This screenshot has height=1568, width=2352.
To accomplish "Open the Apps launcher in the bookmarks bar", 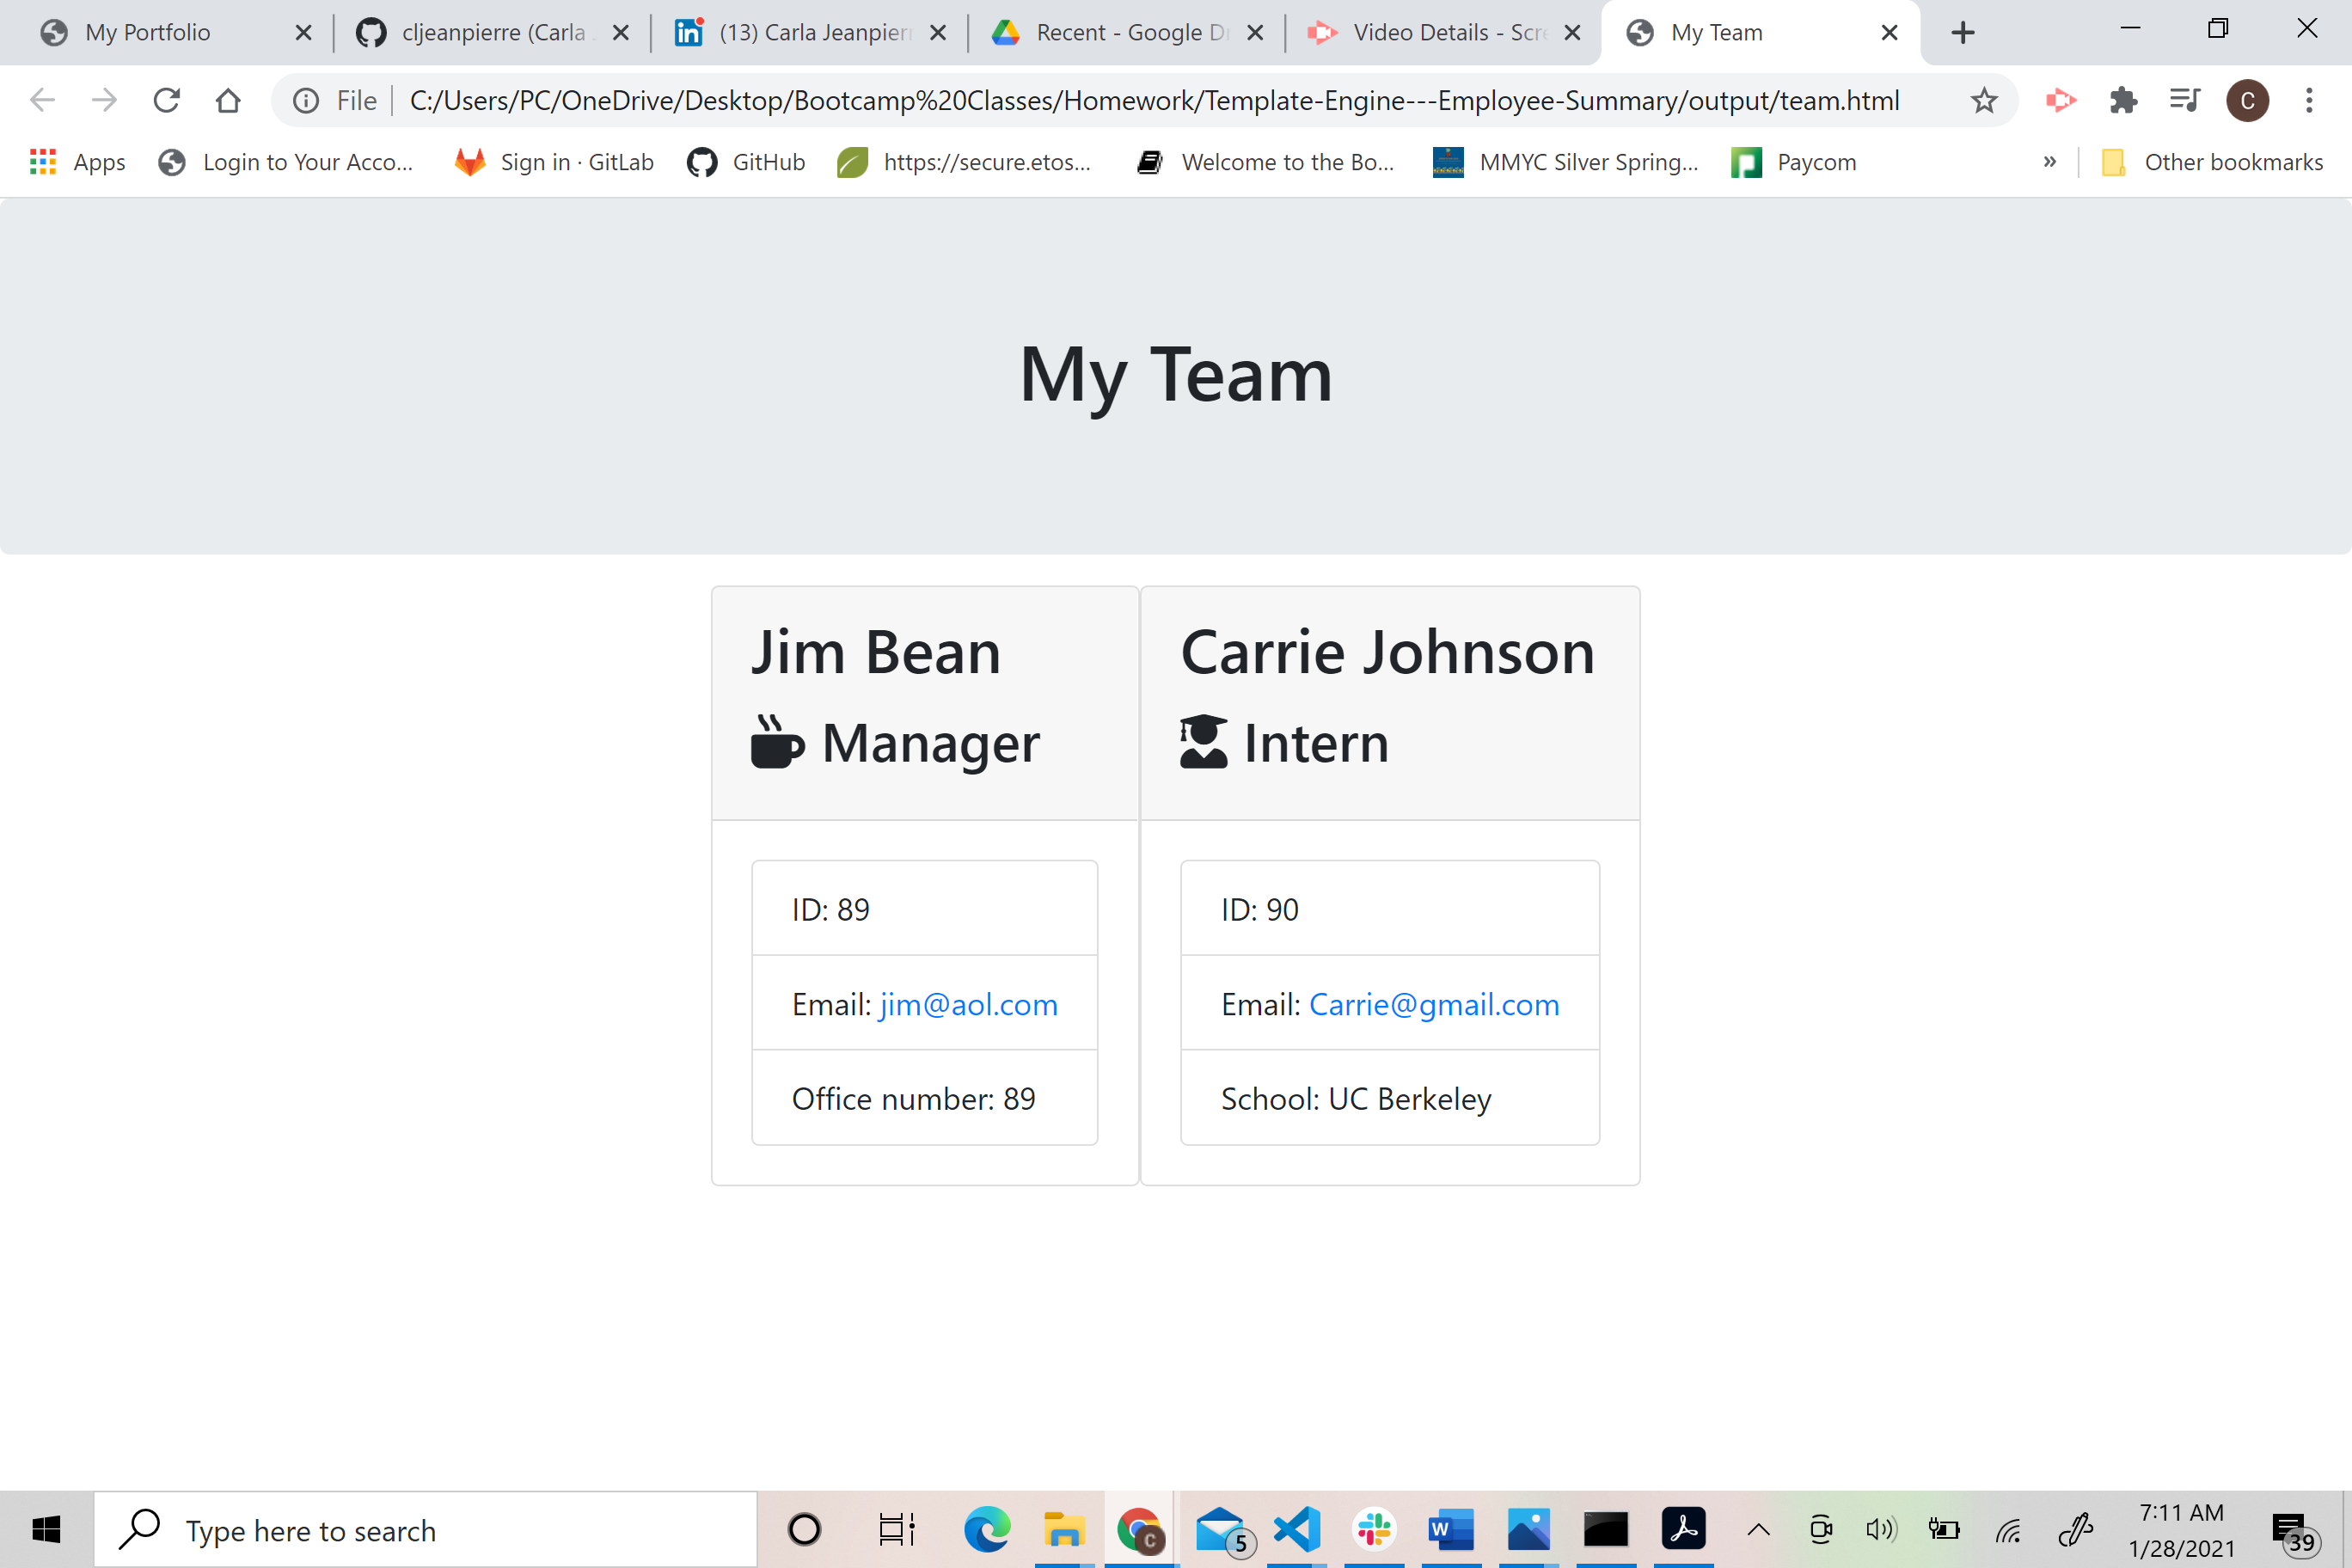I will tap(43, 161).
